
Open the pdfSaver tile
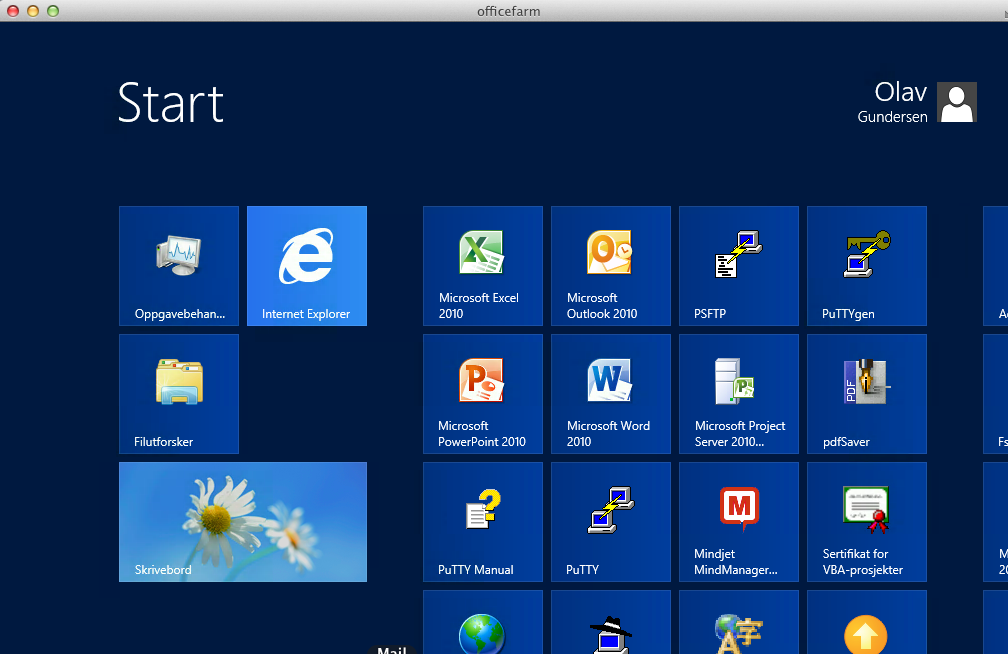point(867,394)
